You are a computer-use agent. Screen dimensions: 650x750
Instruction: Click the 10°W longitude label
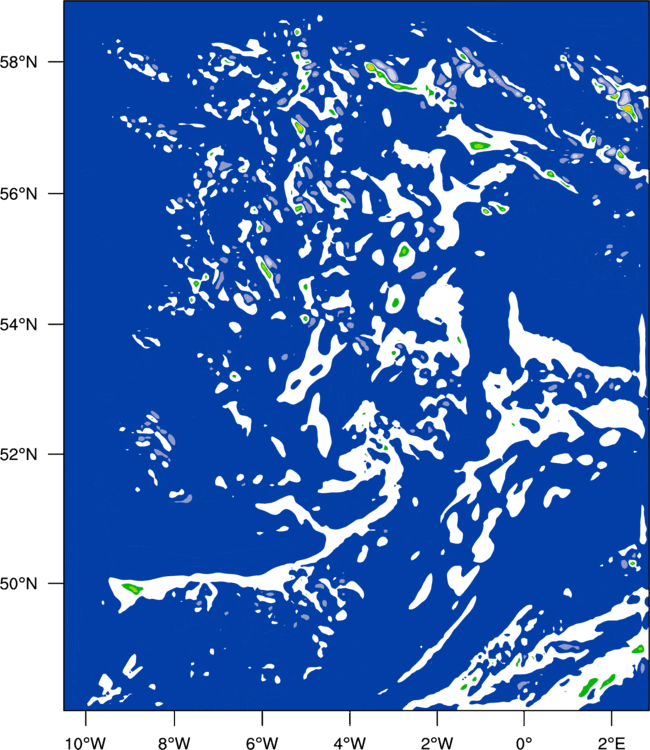point(86,743)
